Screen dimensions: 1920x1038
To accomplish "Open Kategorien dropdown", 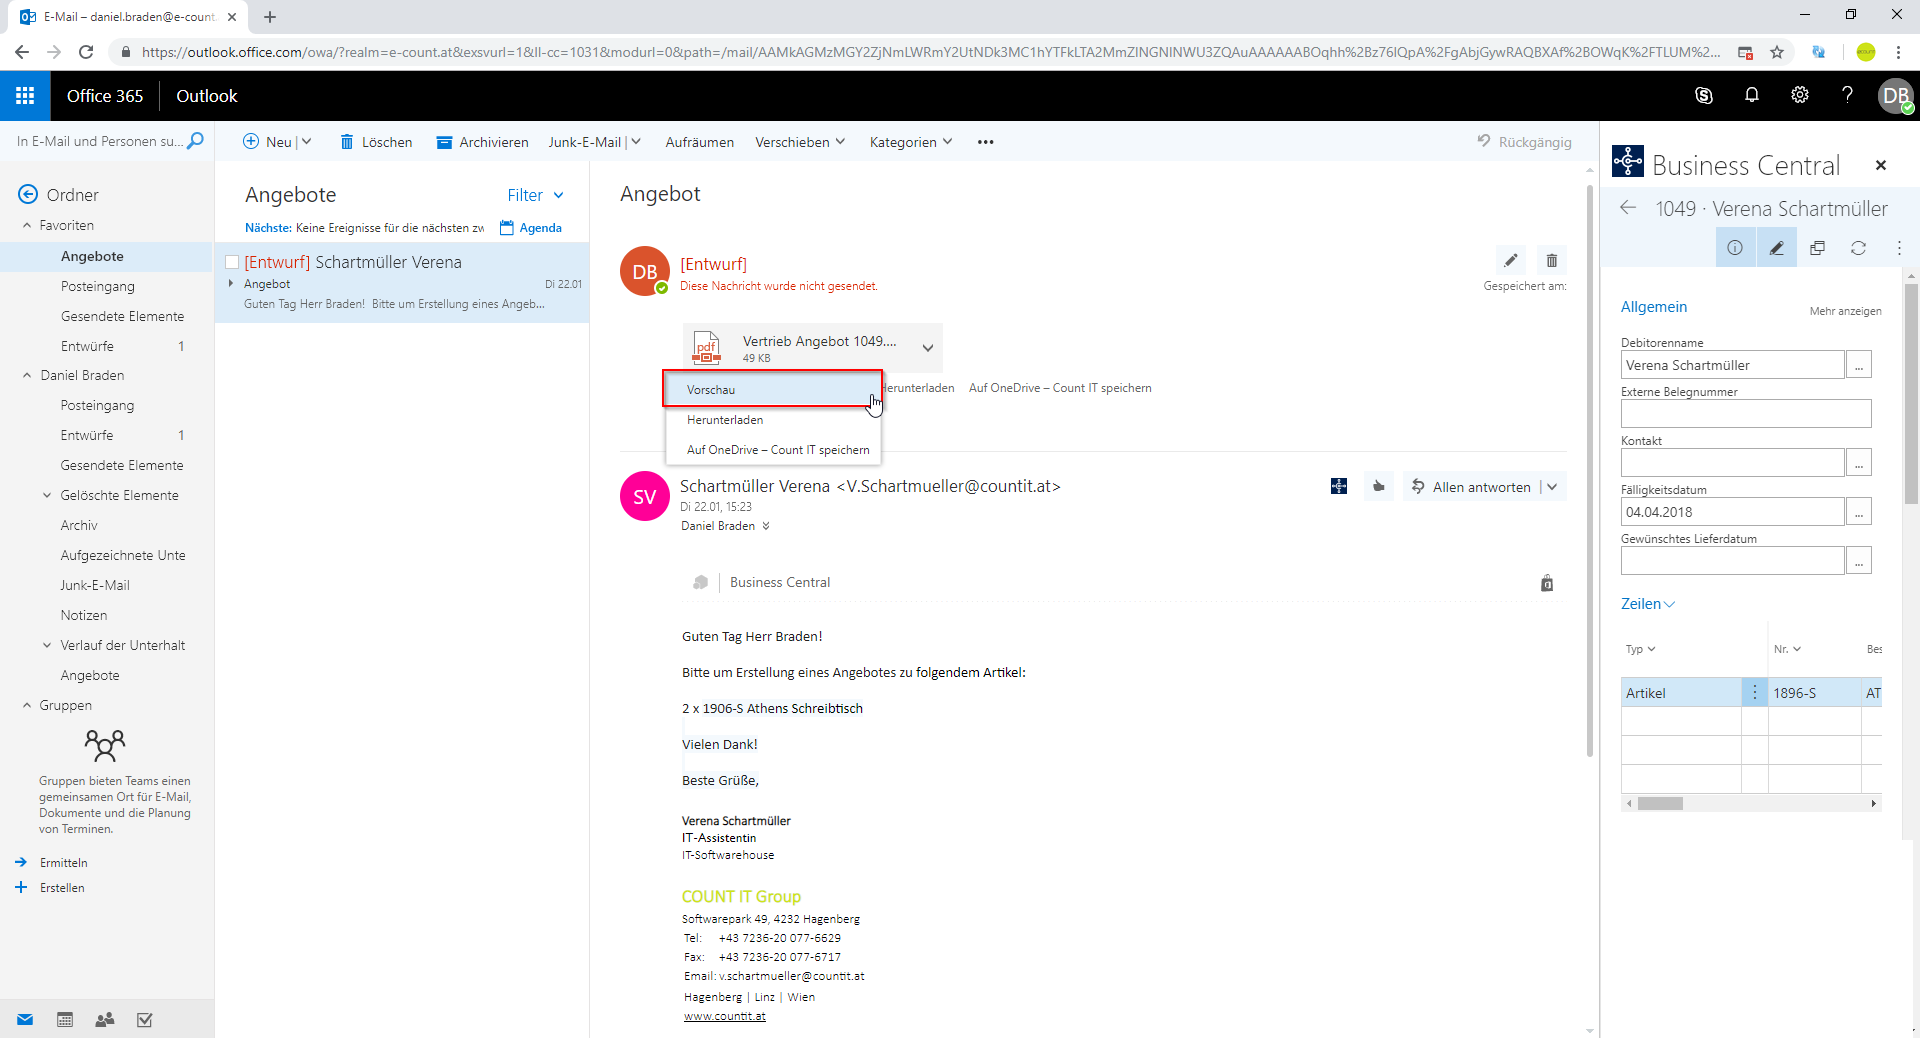I will (910, 142).
